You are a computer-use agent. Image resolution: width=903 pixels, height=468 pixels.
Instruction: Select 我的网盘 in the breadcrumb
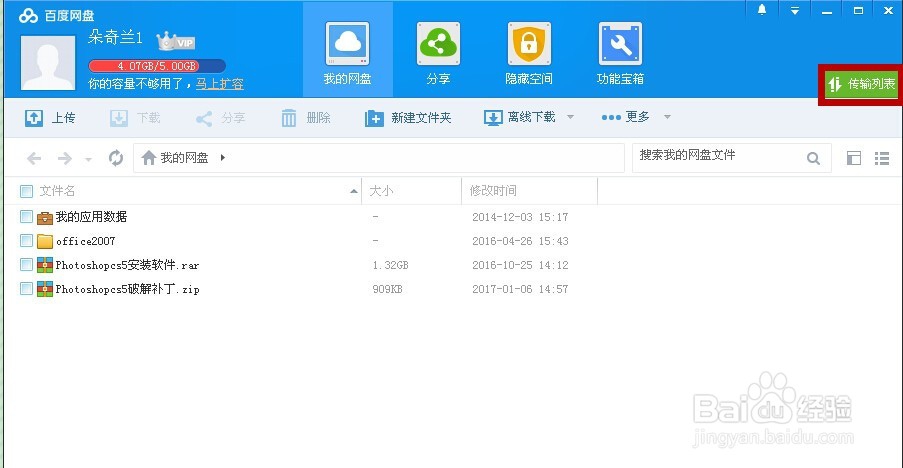[184, 158]
